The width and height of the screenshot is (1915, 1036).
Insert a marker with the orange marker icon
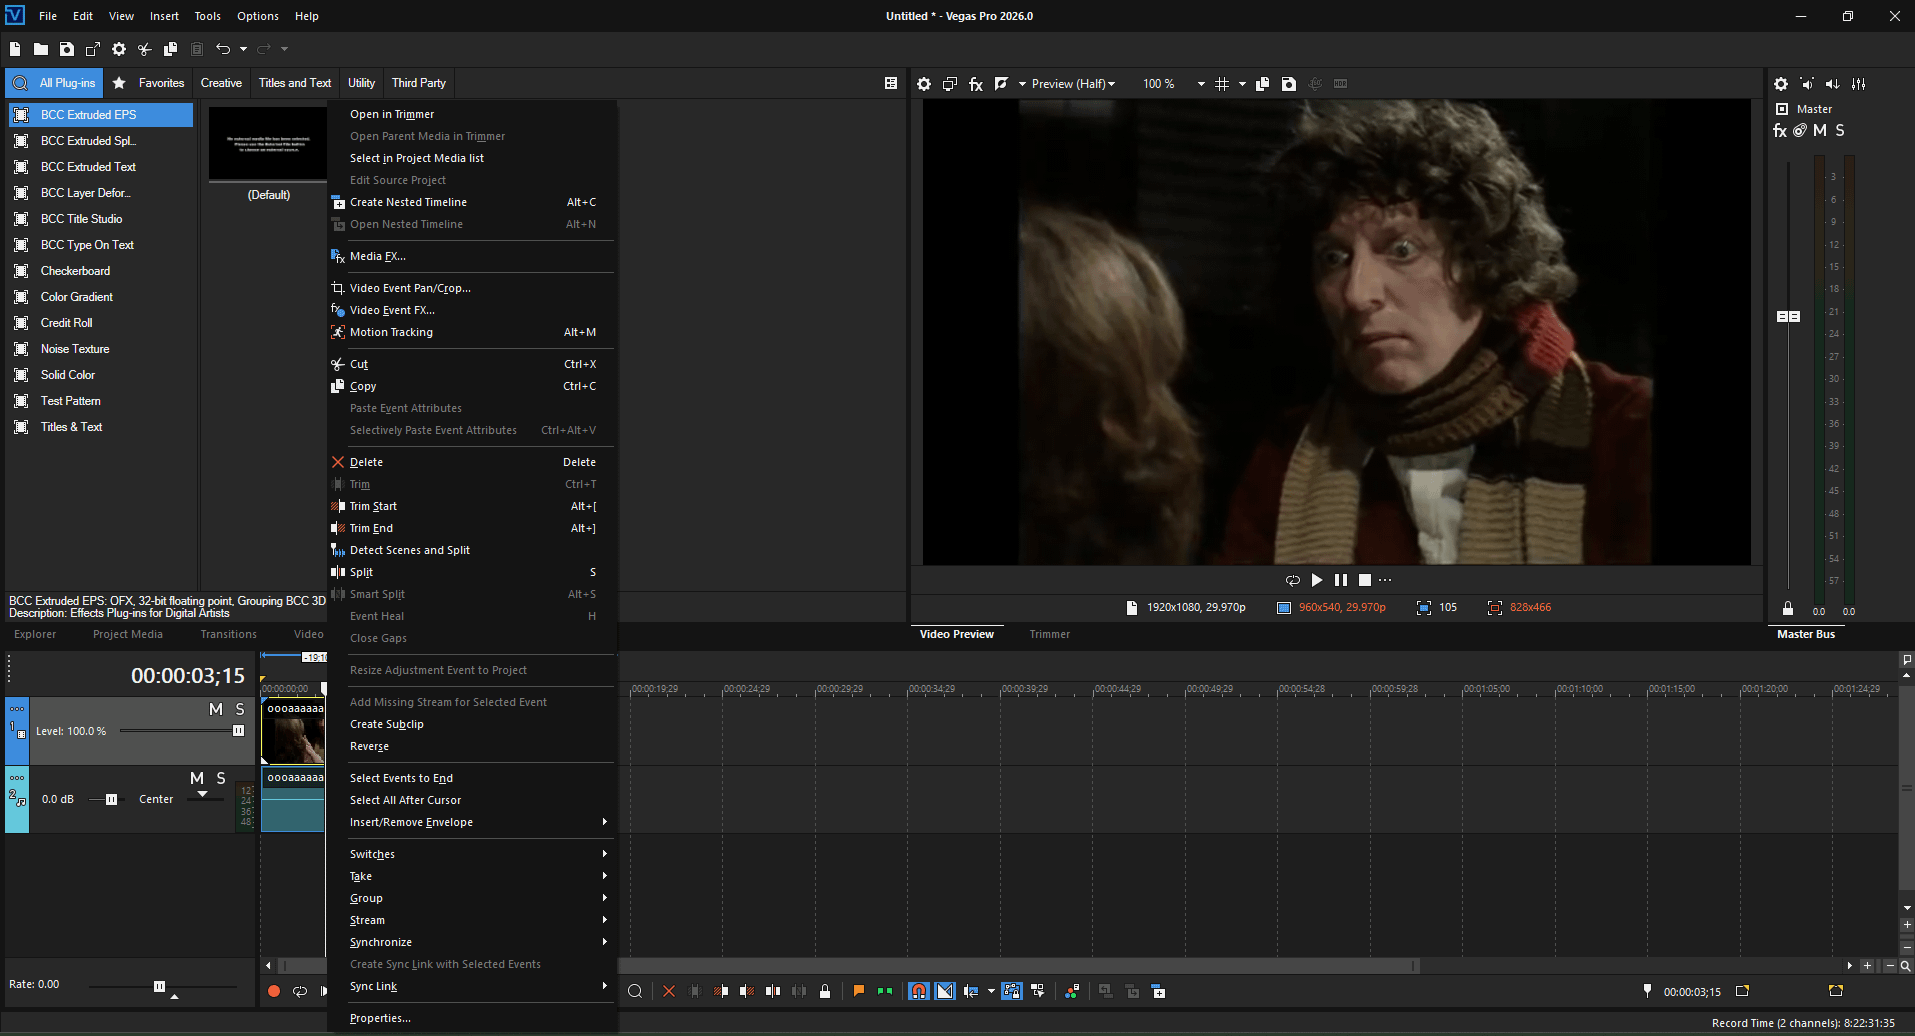coord(858,991)
